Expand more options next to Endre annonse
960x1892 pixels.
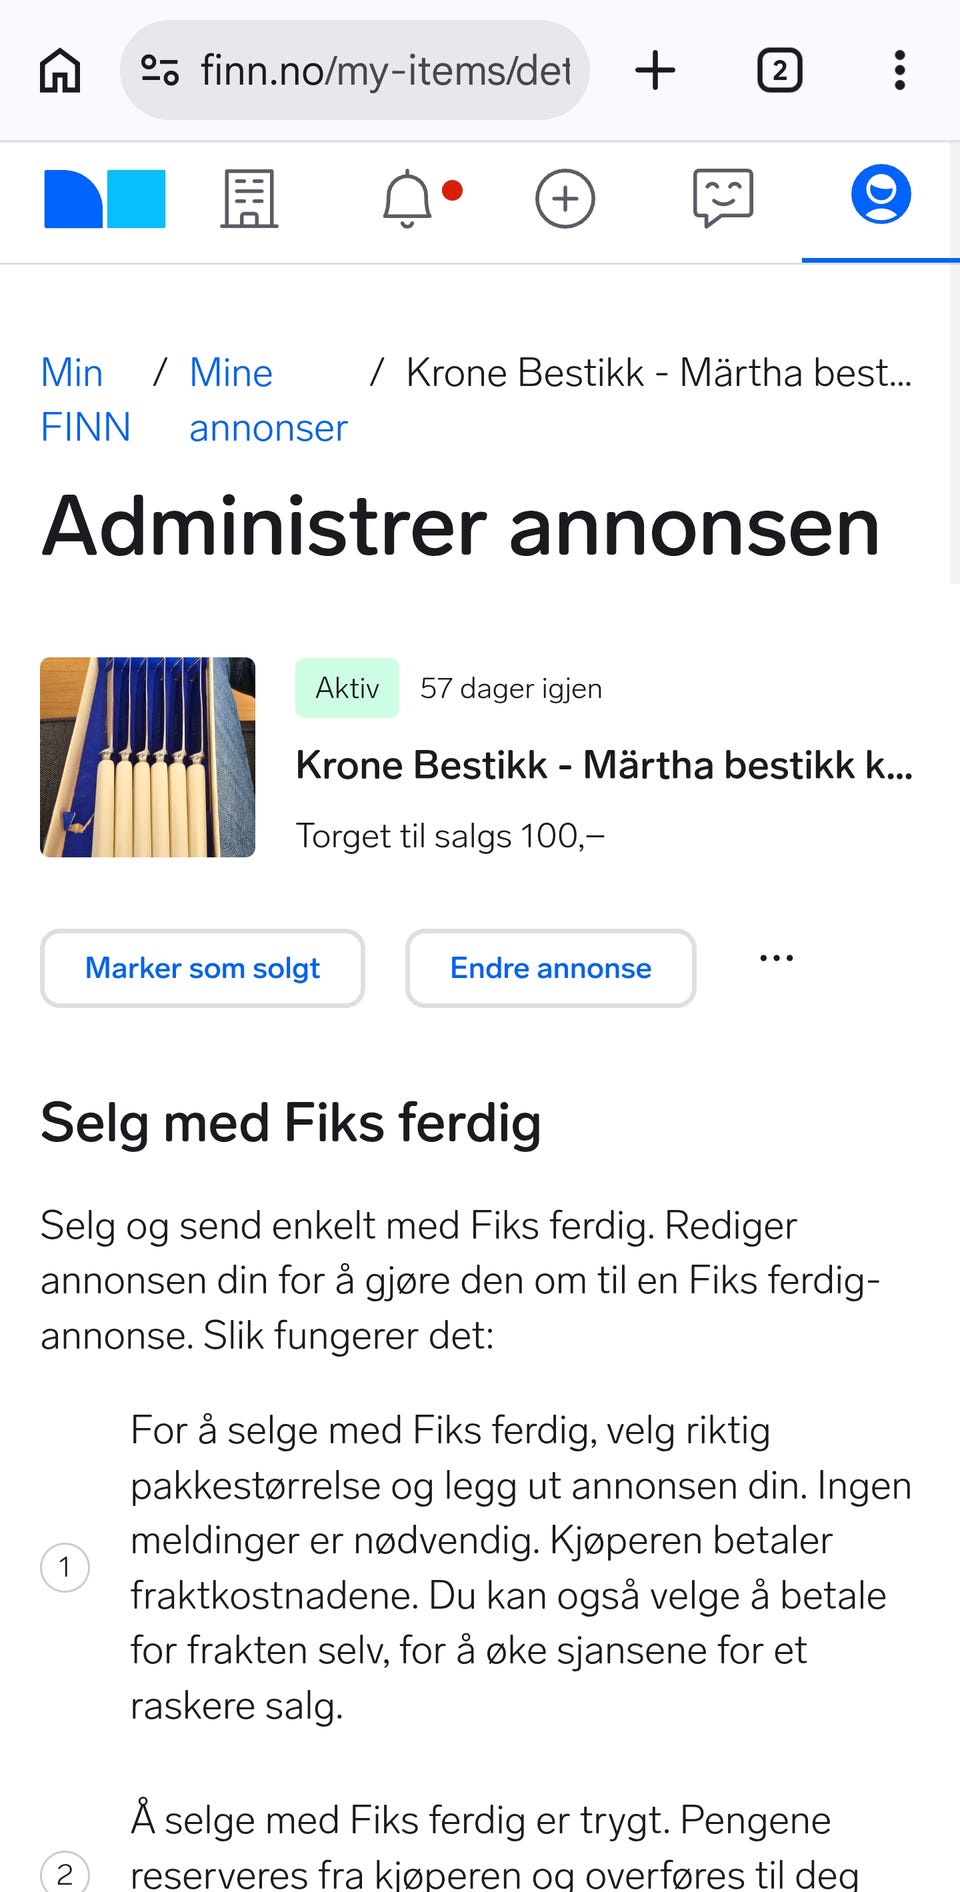point(776,959)
